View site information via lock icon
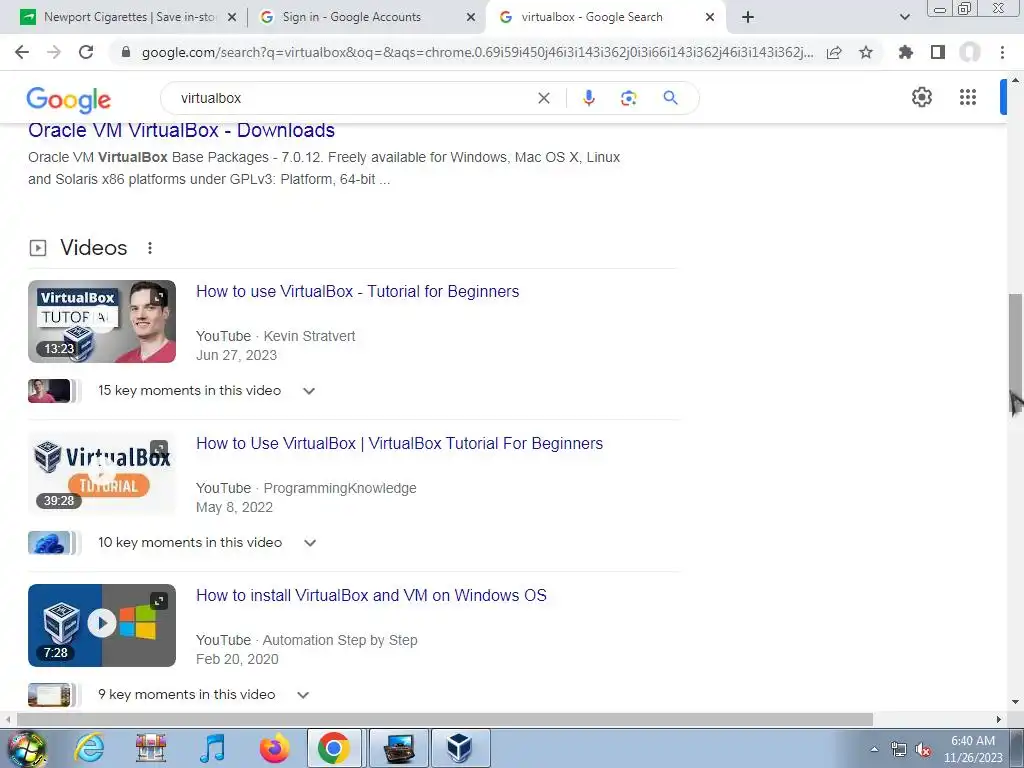This screenshot has width=1024, height=768. (126, 52)
